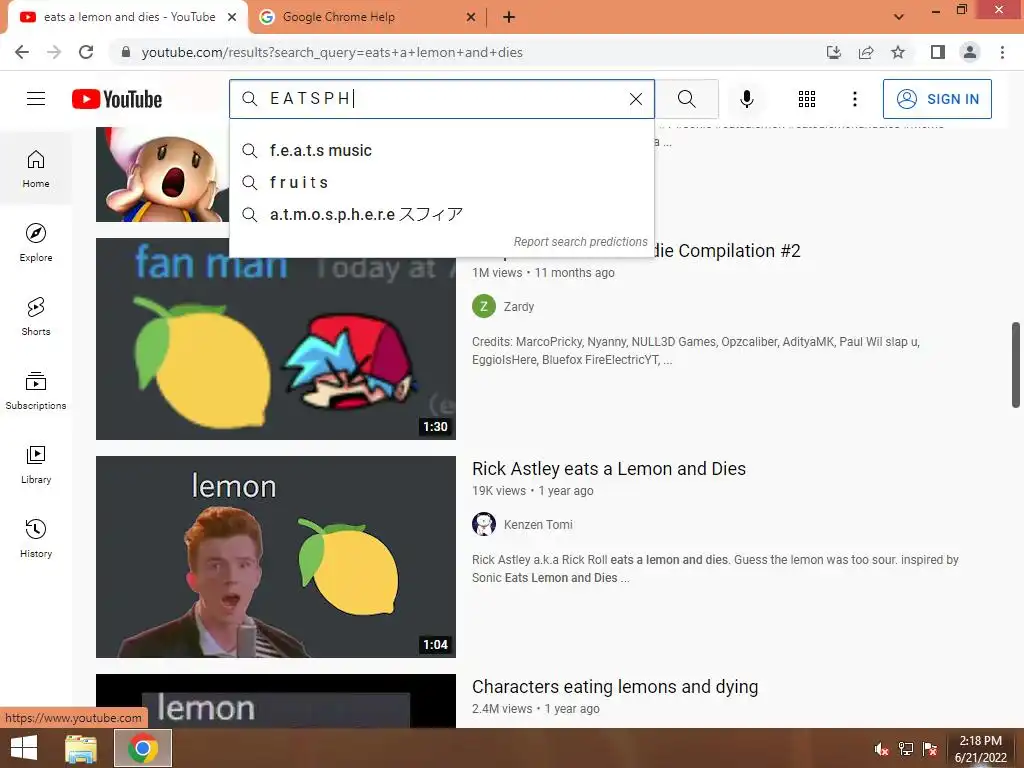Open the YouTube hamburger guide menu

pyautogui.click(x=36, y=99)
